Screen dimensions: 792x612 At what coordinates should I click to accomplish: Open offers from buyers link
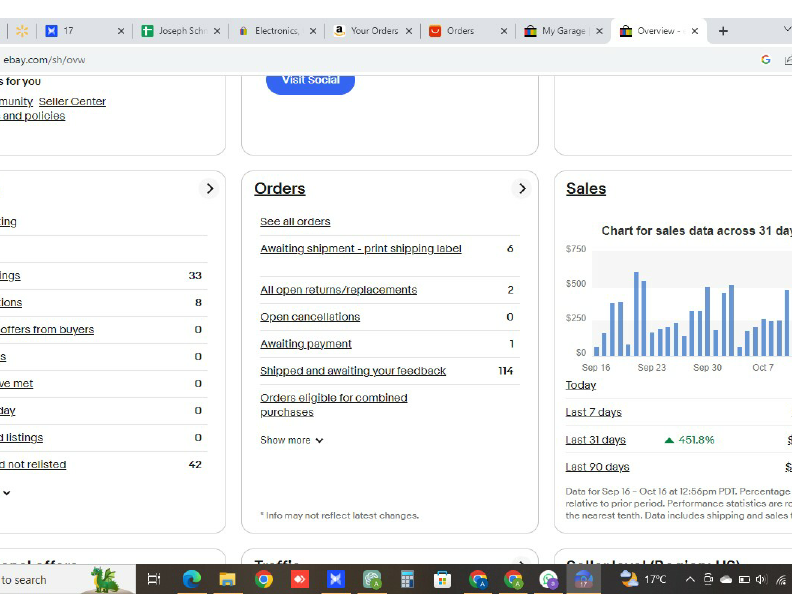tap(47, 329)
